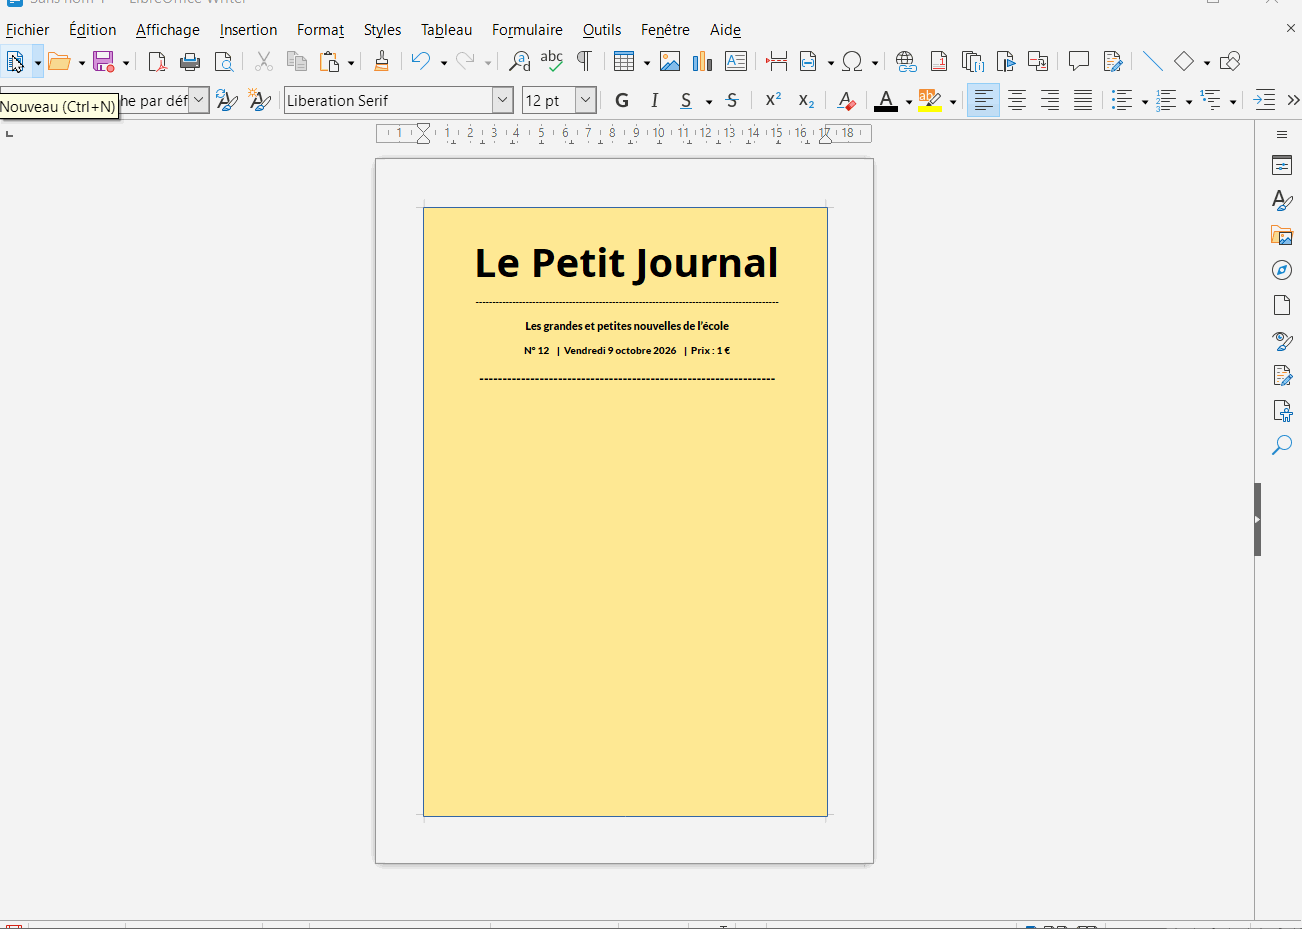Insert an image from the toolbar
1302x929 pixels.
coord(670,62)
